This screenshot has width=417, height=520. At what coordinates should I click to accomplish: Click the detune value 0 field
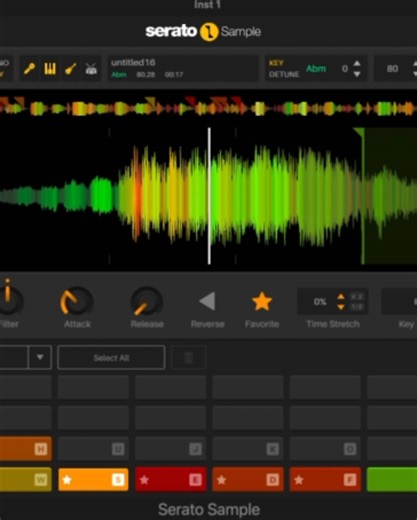[x=345, y=69]
